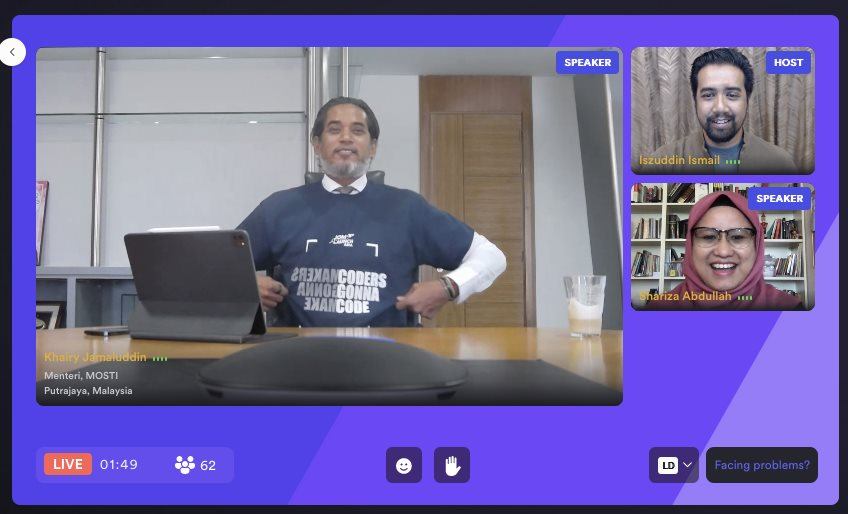Click the back arrow chevron circle
848x514 pixels.
[12, 52]
